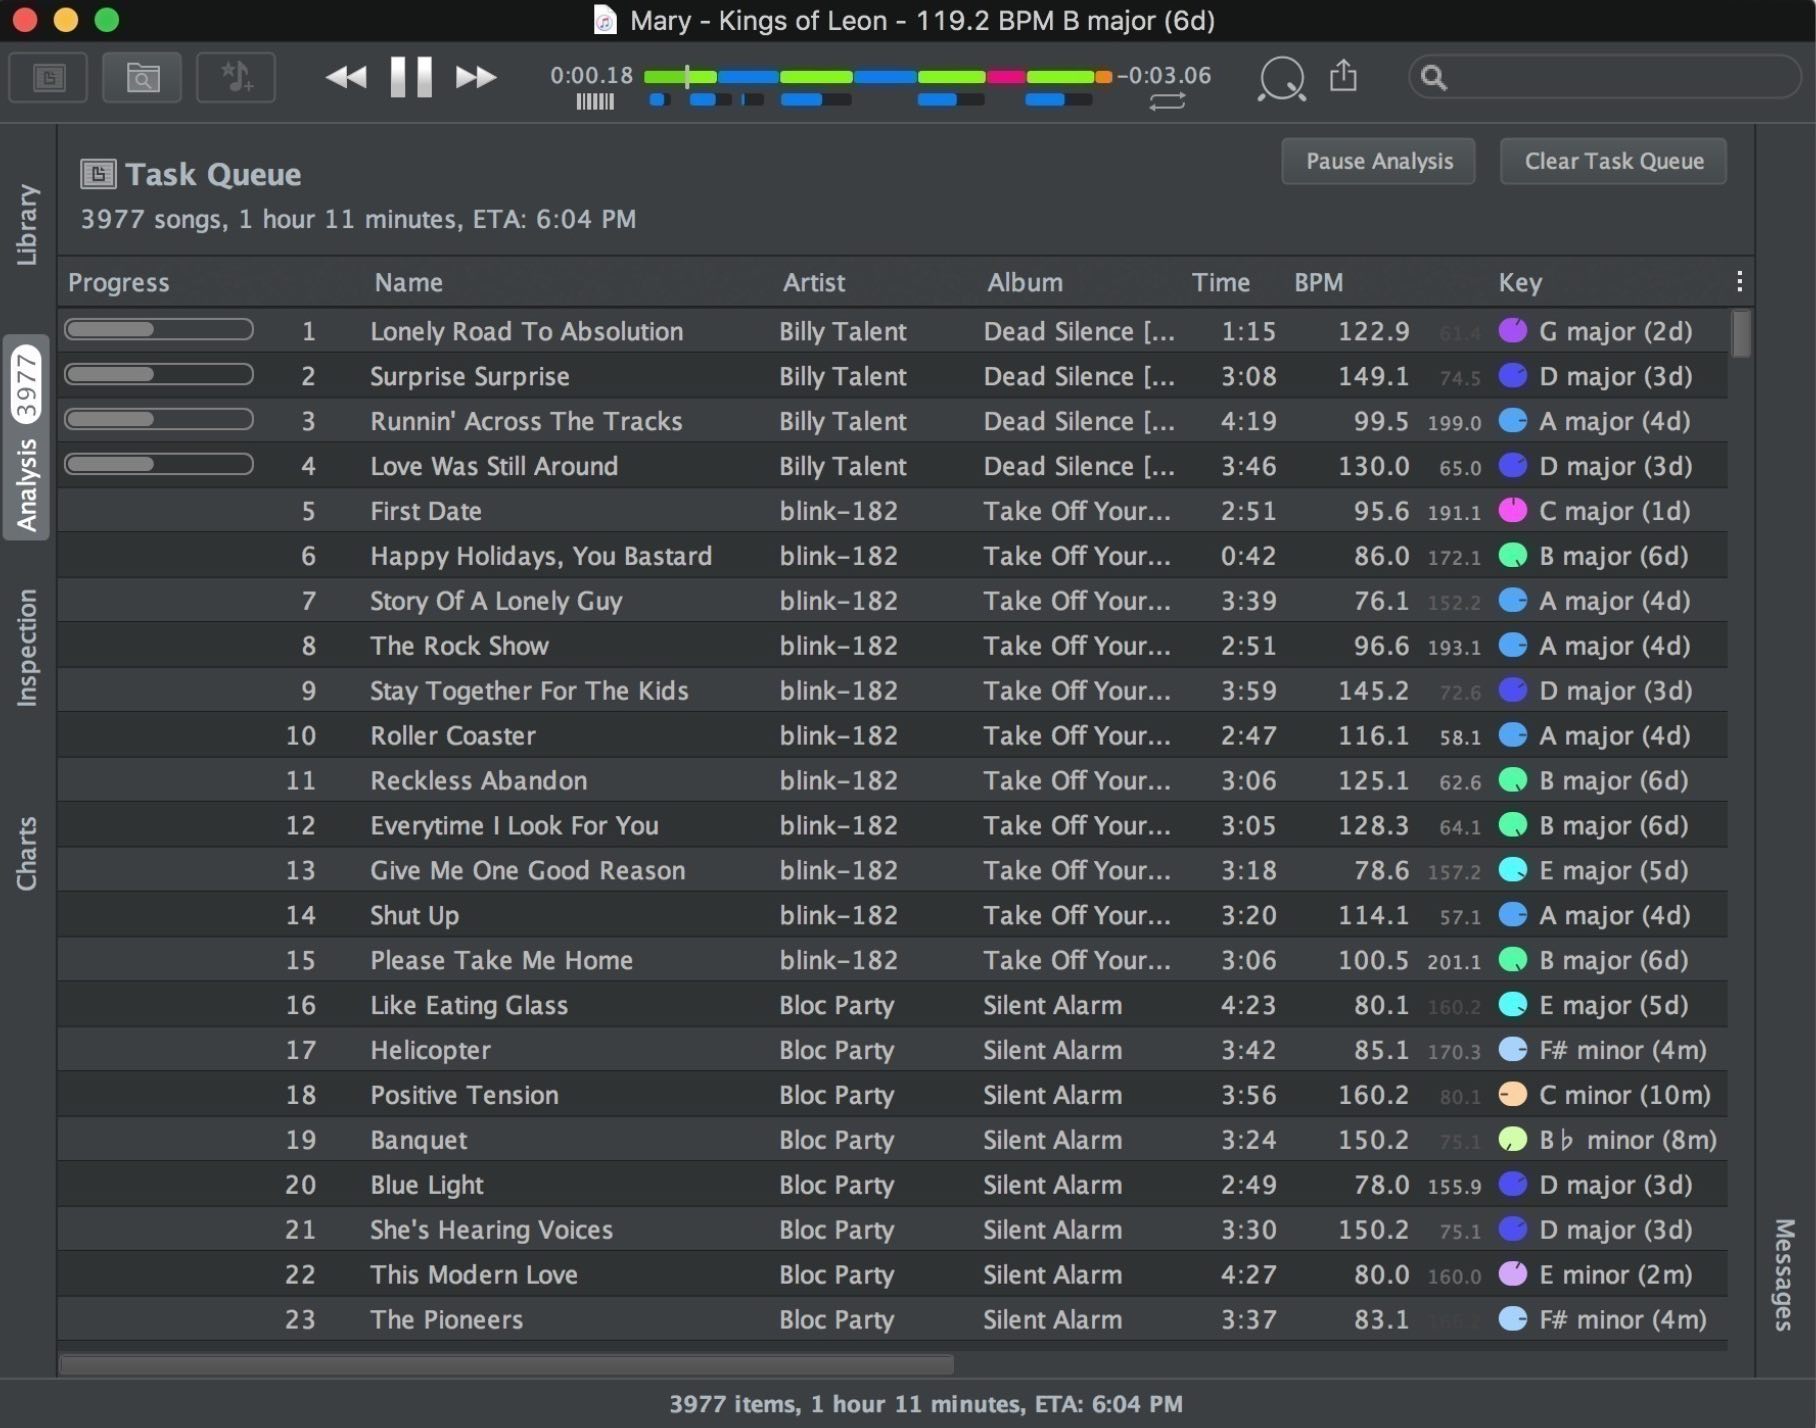The width and height of the screenshot is (1816, 1428).
Task: Toggle the repeat loop icon
Action: 1167,101
